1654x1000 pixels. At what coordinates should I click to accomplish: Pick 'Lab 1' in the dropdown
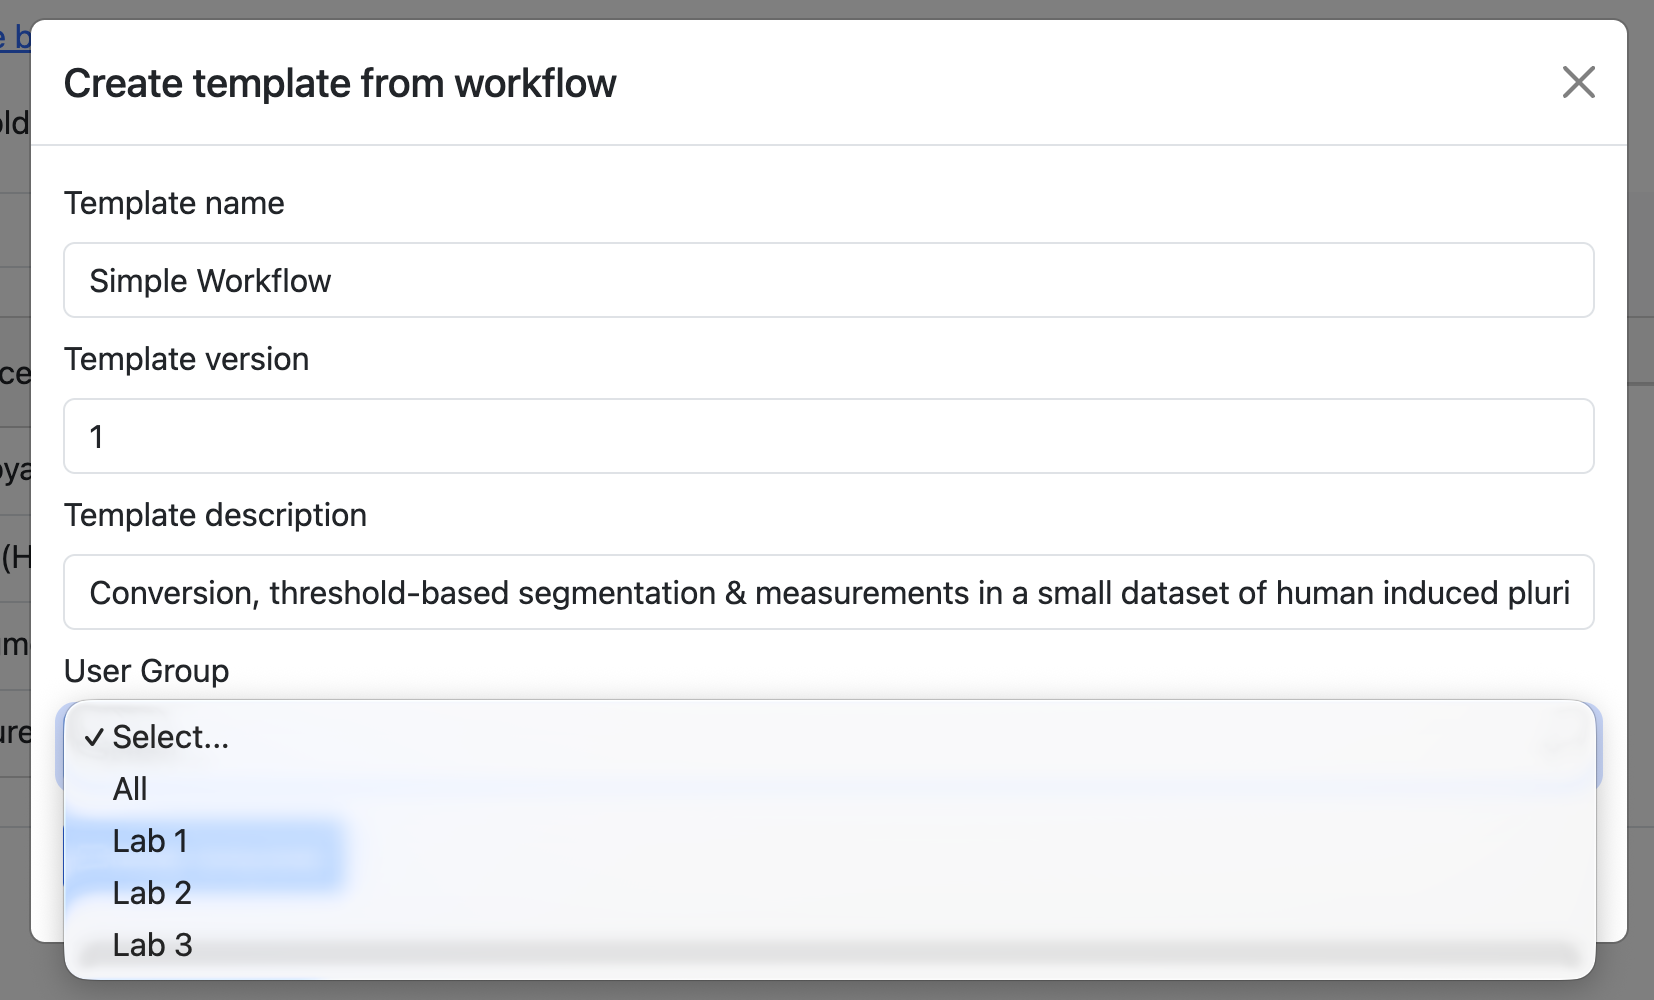tap(150, 841)
